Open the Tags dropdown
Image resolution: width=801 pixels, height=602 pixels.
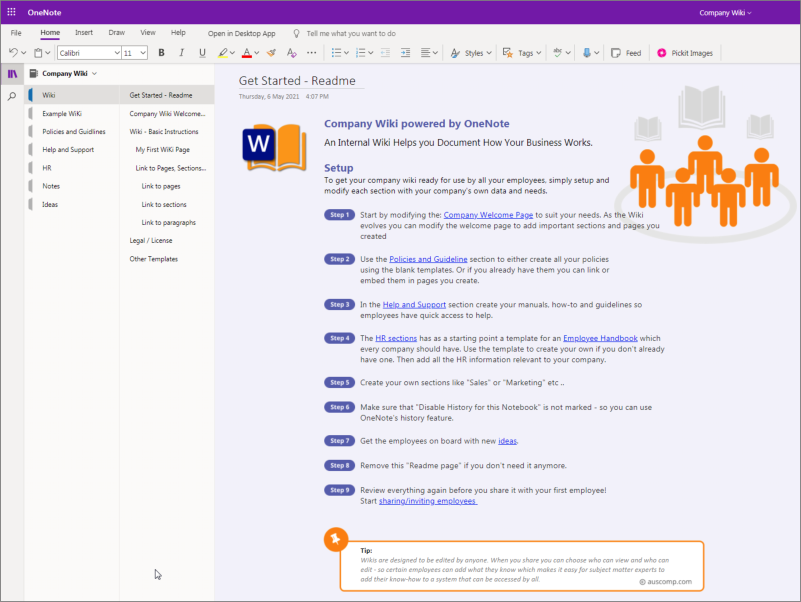[522, 53]
